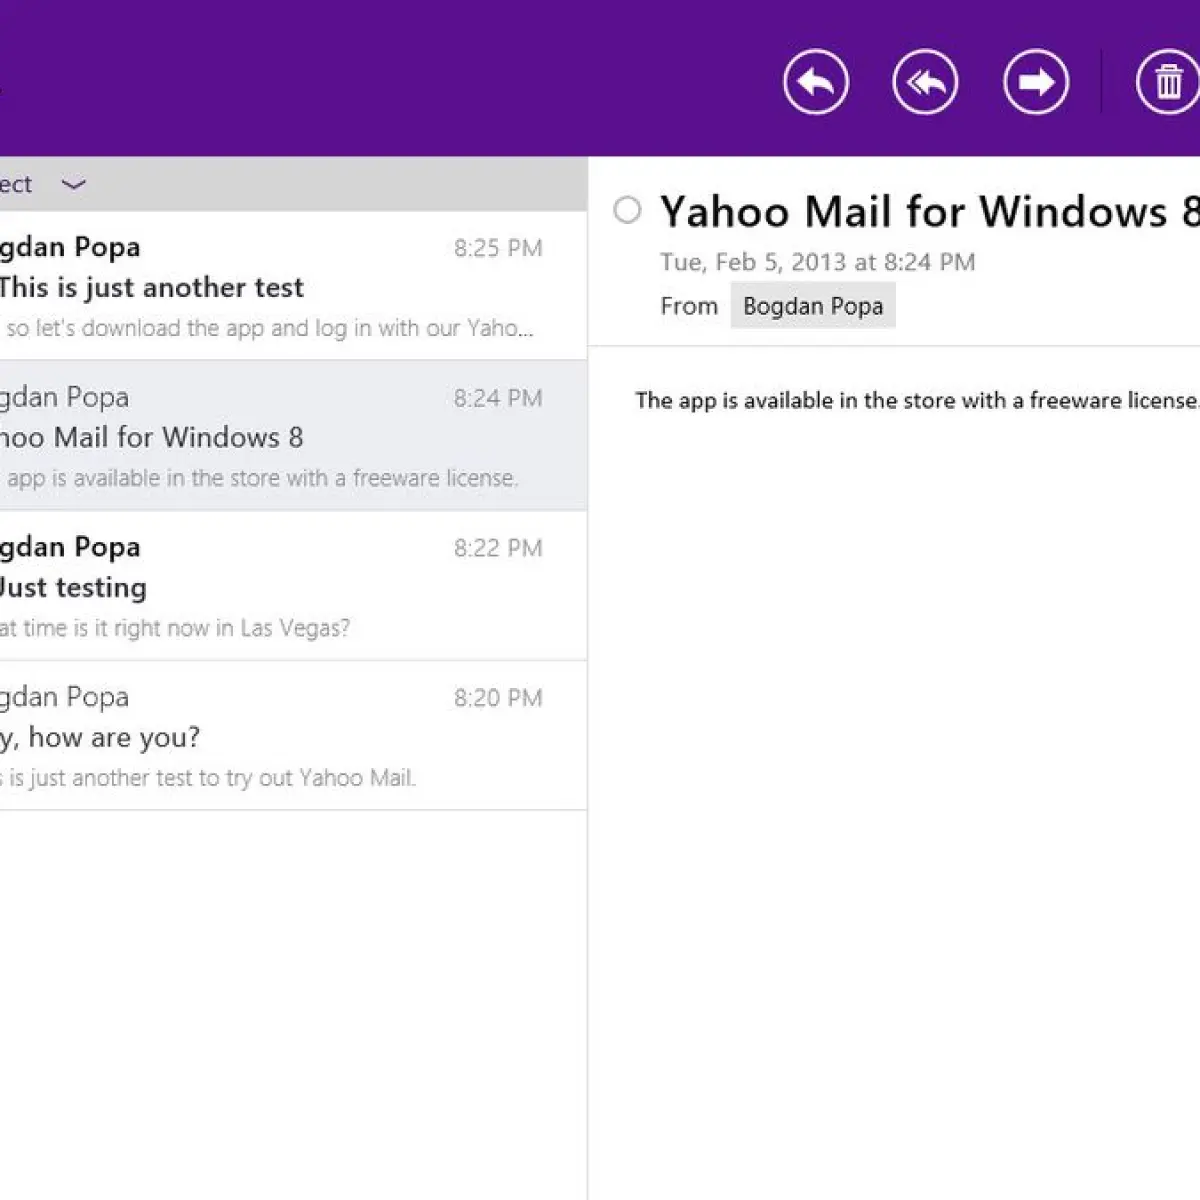Image resolution: width=1200 pixels, height=1200 pixels.
Task: Click the date "Tue, Feb 5, 2013 at 8:24 PM"
Action: (817, 262)
